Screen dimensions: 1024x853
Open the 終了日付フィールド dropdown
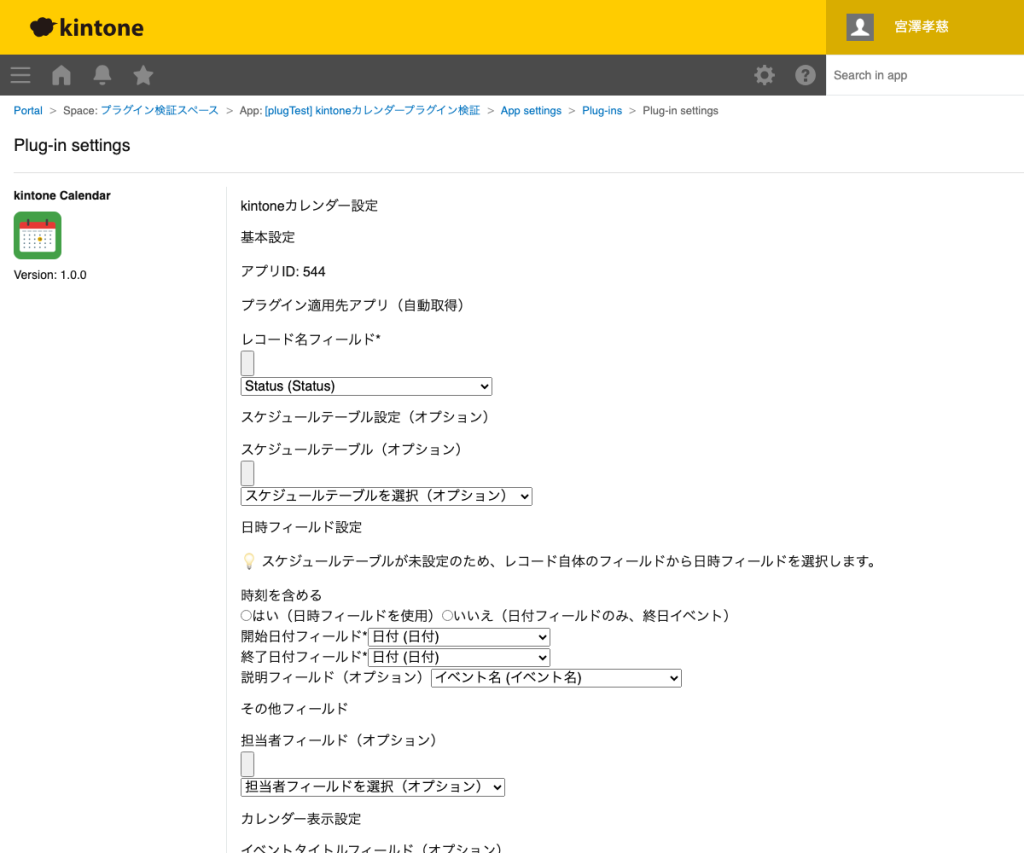(459, 657)
